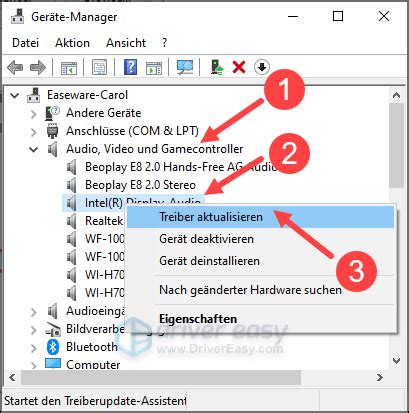Screen dimensions: 409x413
Task: Select the Andere Geräte label
Action: pos(104,113)
